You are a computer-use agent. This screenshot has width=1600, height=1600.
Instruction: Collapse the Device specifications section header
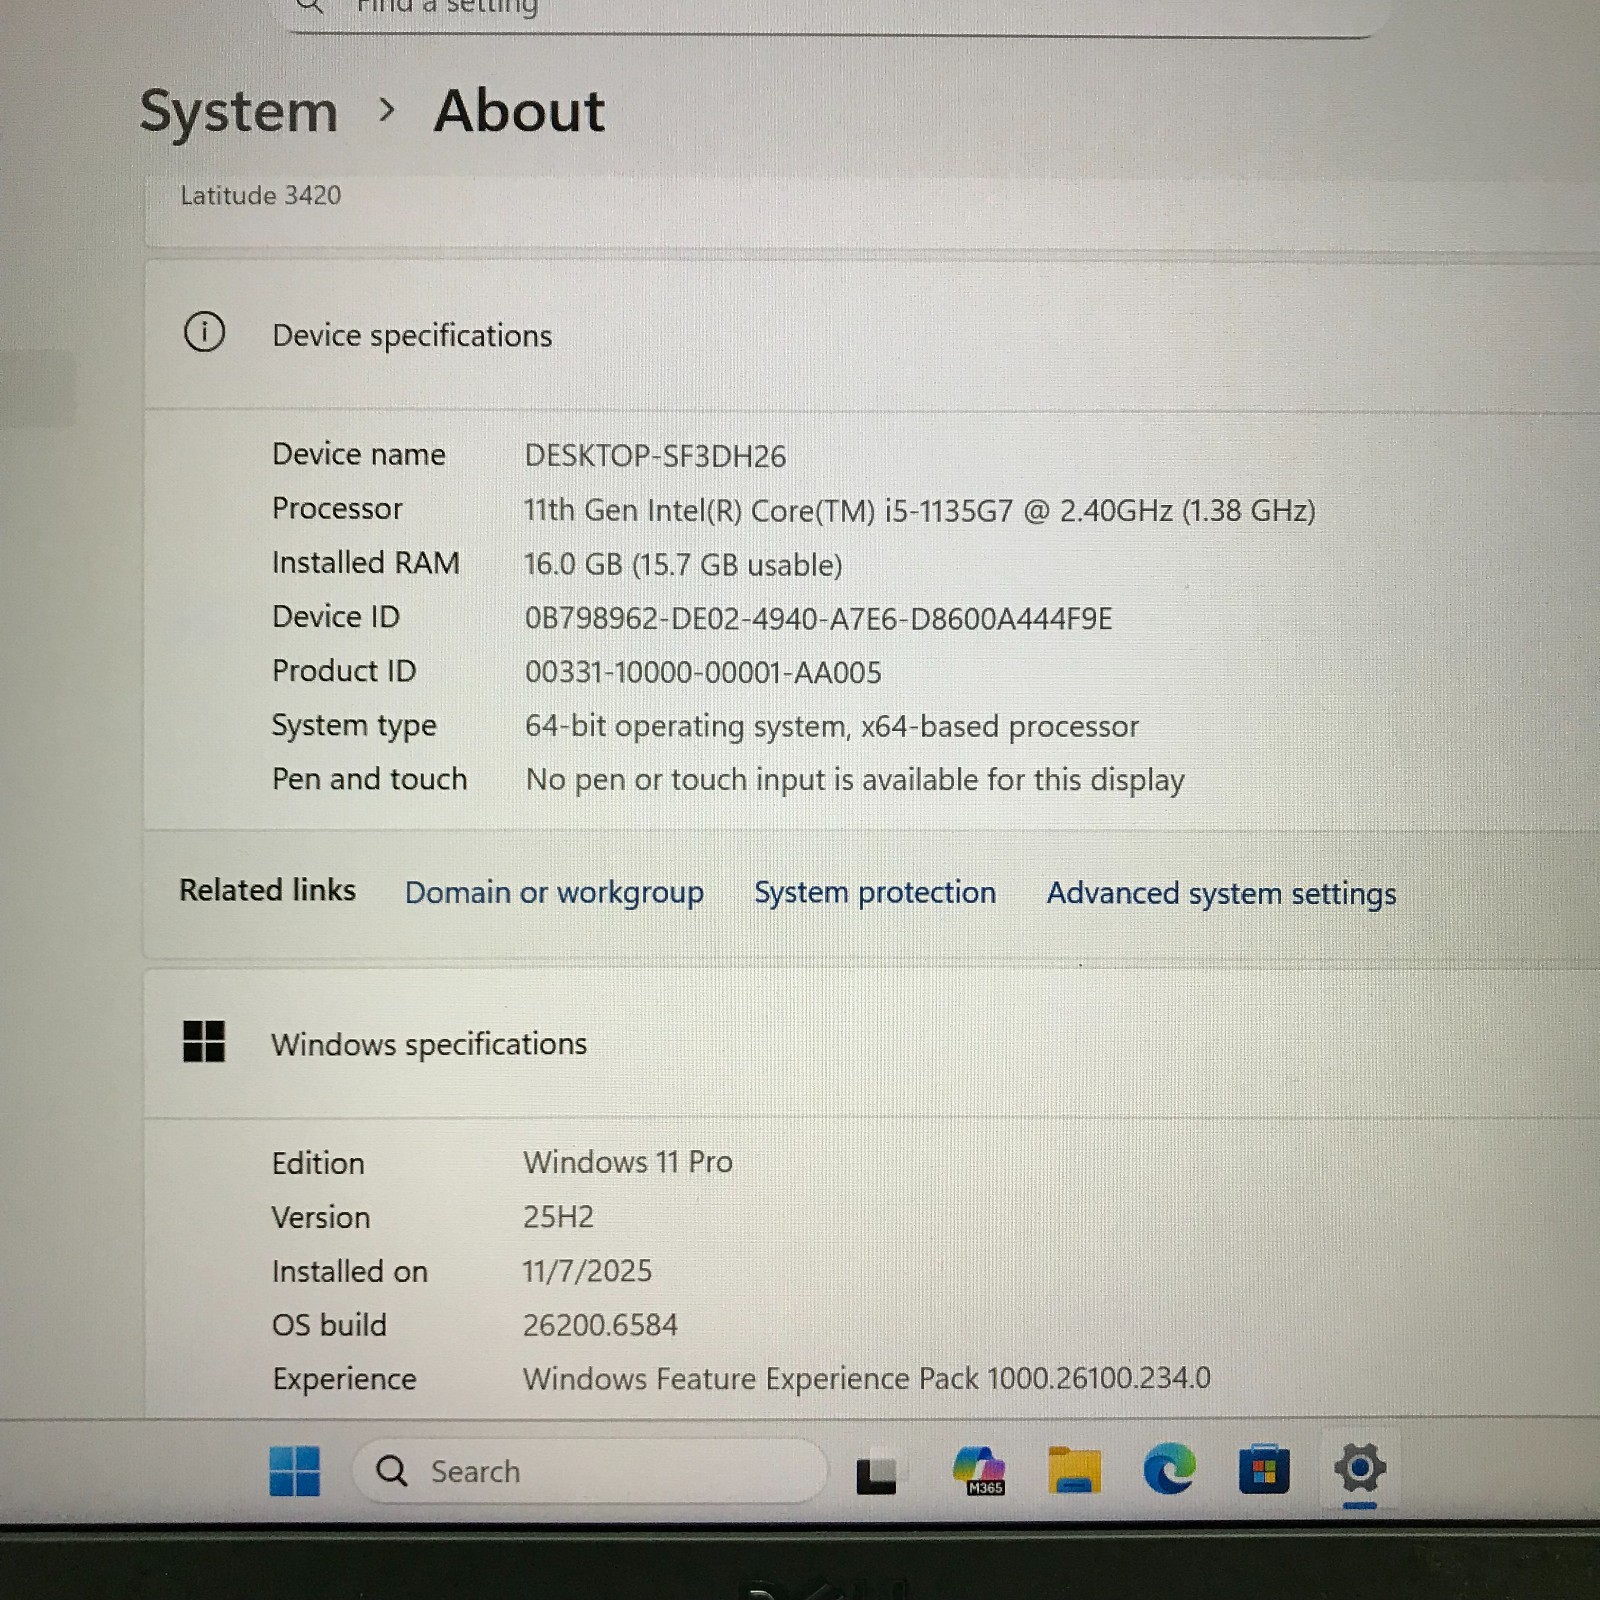872,335
